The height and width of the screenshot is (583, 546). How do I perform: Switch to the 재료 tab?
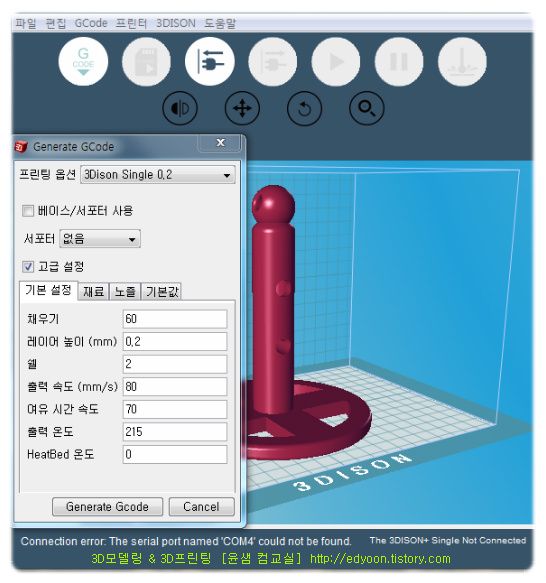pos(93,292)
